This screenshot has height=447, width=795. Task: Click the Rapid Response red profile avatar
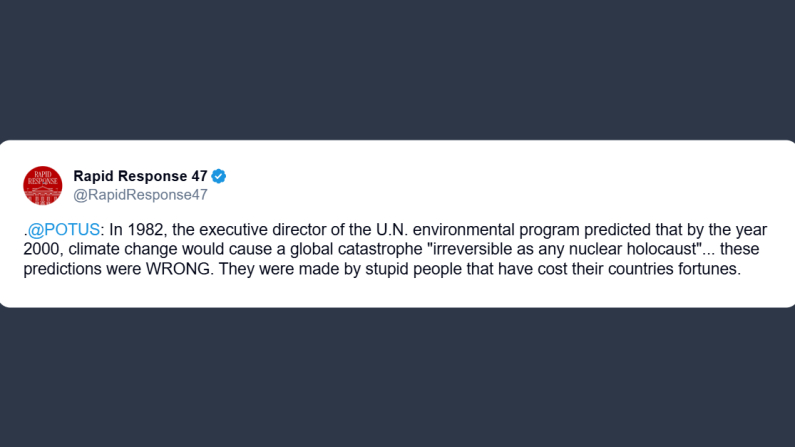pos(43,186)
